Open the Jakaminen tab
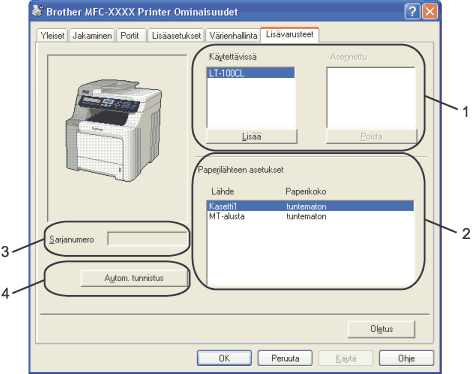The image size is (472, 374). [92, 35]
